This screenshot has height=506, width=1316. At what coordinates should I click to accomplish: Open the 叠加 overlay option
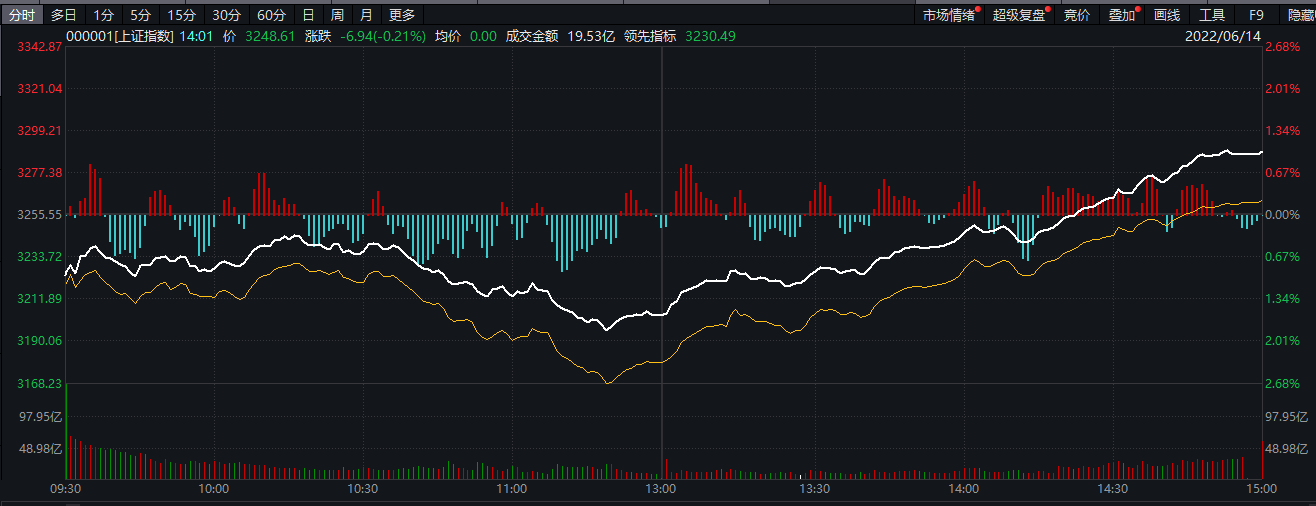(1122, 15)
